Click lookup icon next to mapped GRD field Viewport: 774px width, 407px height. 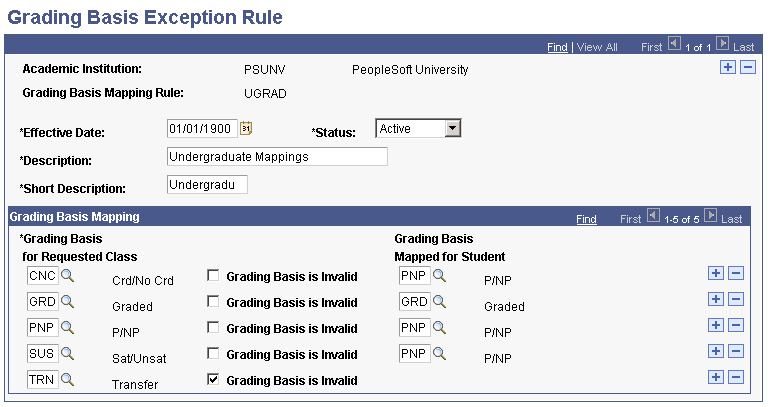[x=438, y=302]
